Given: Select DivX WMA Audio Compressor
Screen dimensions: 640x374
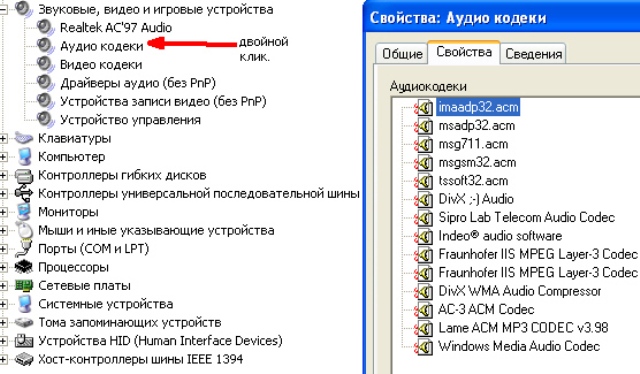Looking at the screenshot, I should coord(520,291).
